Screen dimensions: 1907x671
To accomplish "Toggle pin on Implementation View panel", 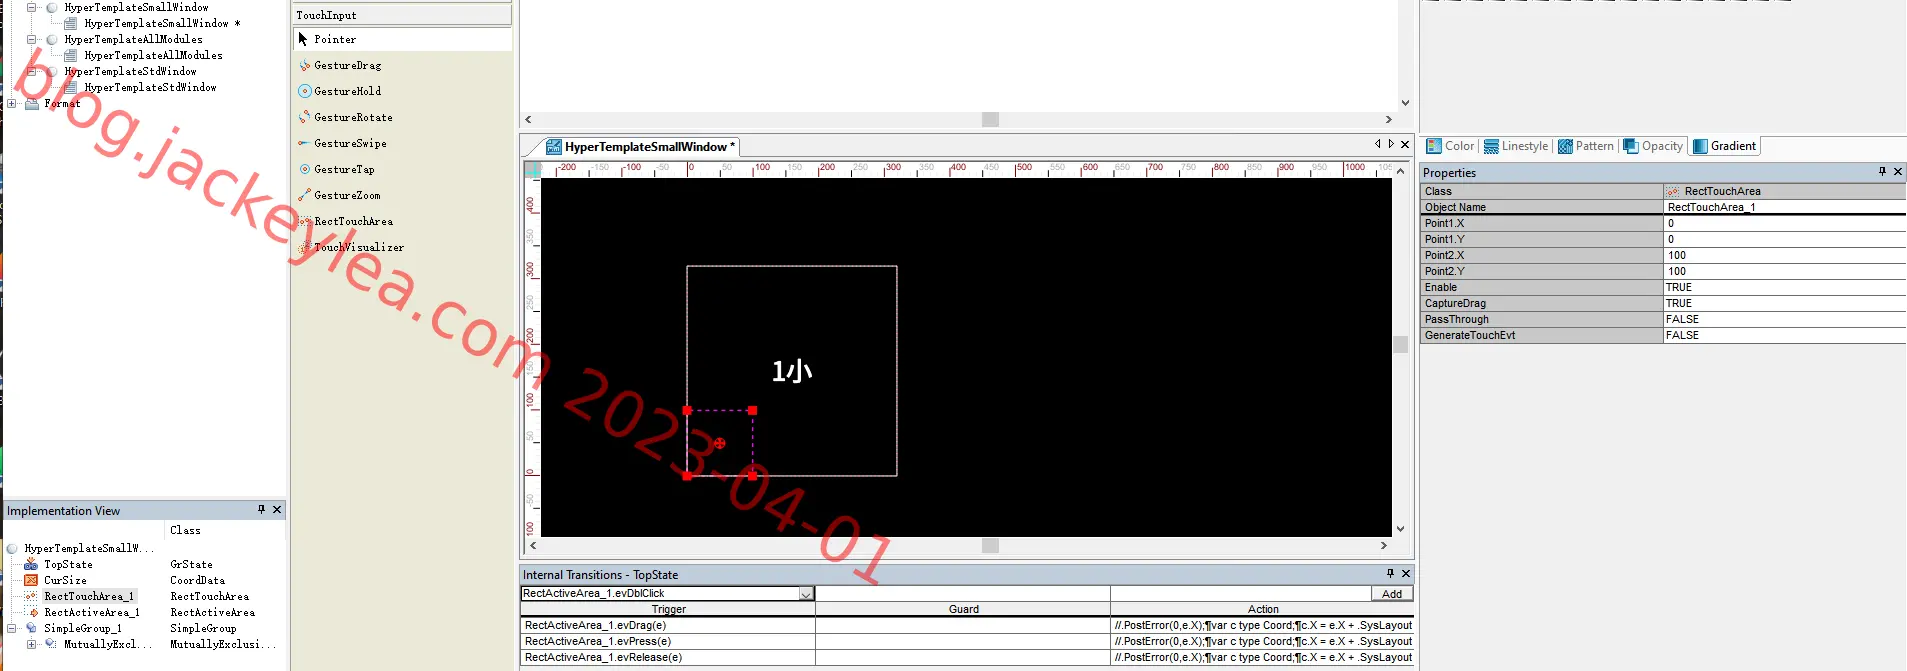I will click(261, 510).
